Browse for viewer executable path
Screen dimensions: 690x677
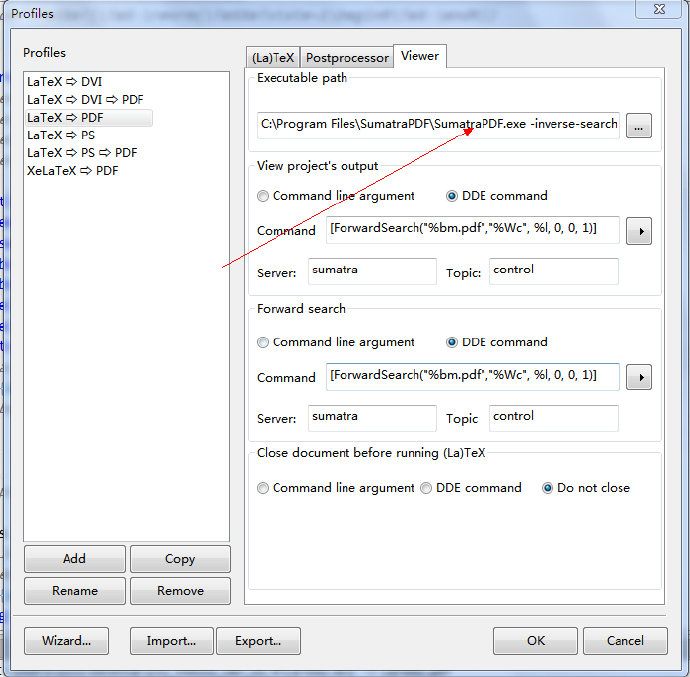(x=639, y=125)
